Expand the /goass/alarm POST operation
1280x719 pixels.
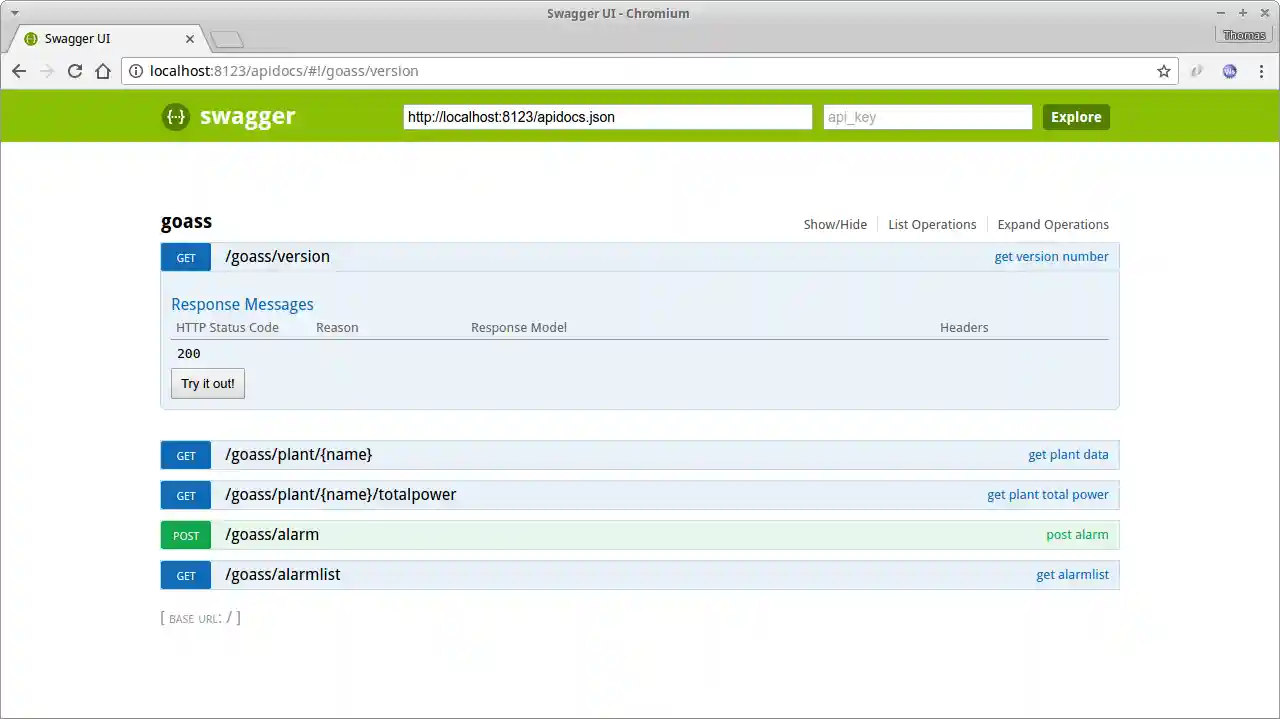271,534
